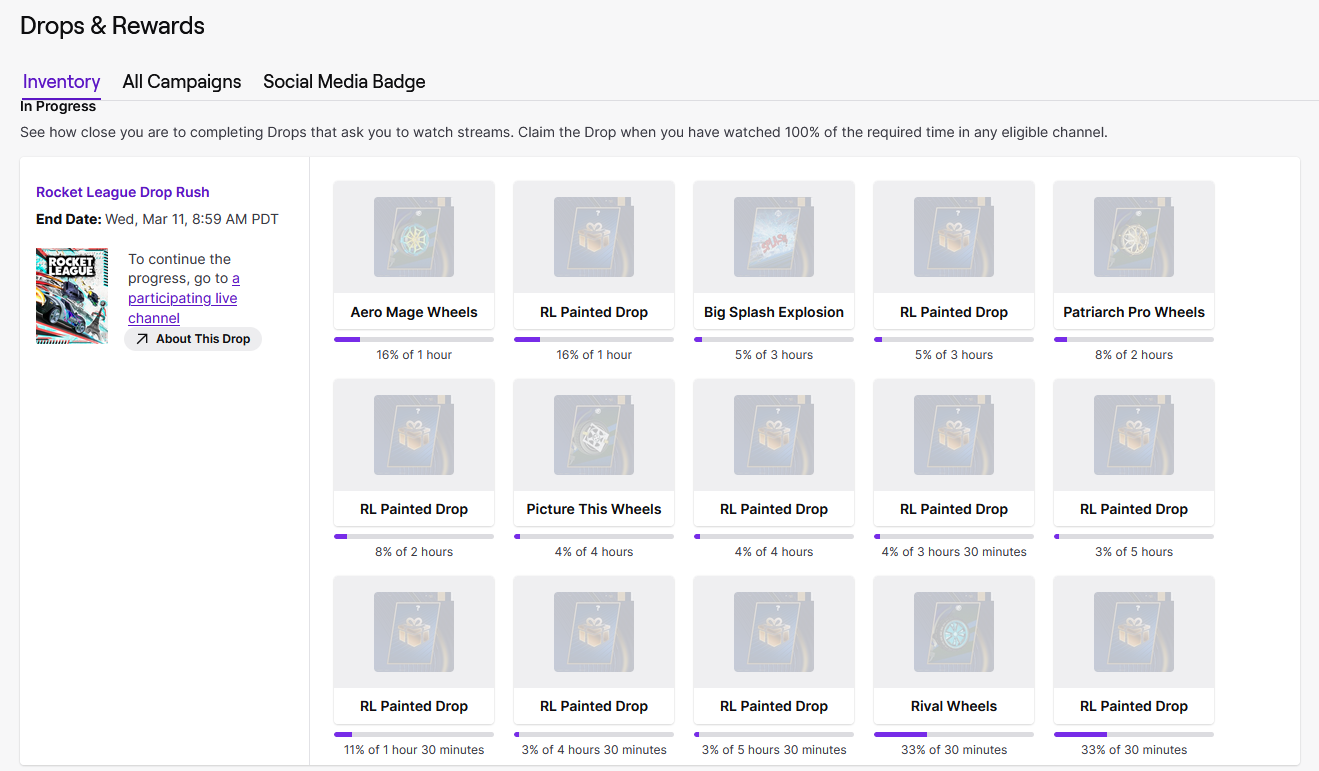Click the 'Drops & Rewards' page heading
Viewport: 1319px width, 771px height.
[x=112, y=26]
